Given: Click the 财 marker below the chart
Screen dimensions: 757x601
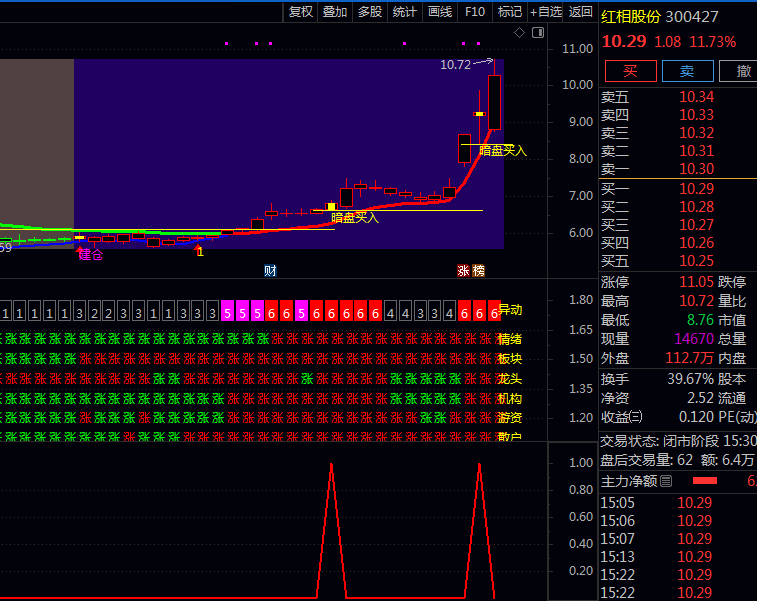Looking at the screenshot, I should click(270, 271).
